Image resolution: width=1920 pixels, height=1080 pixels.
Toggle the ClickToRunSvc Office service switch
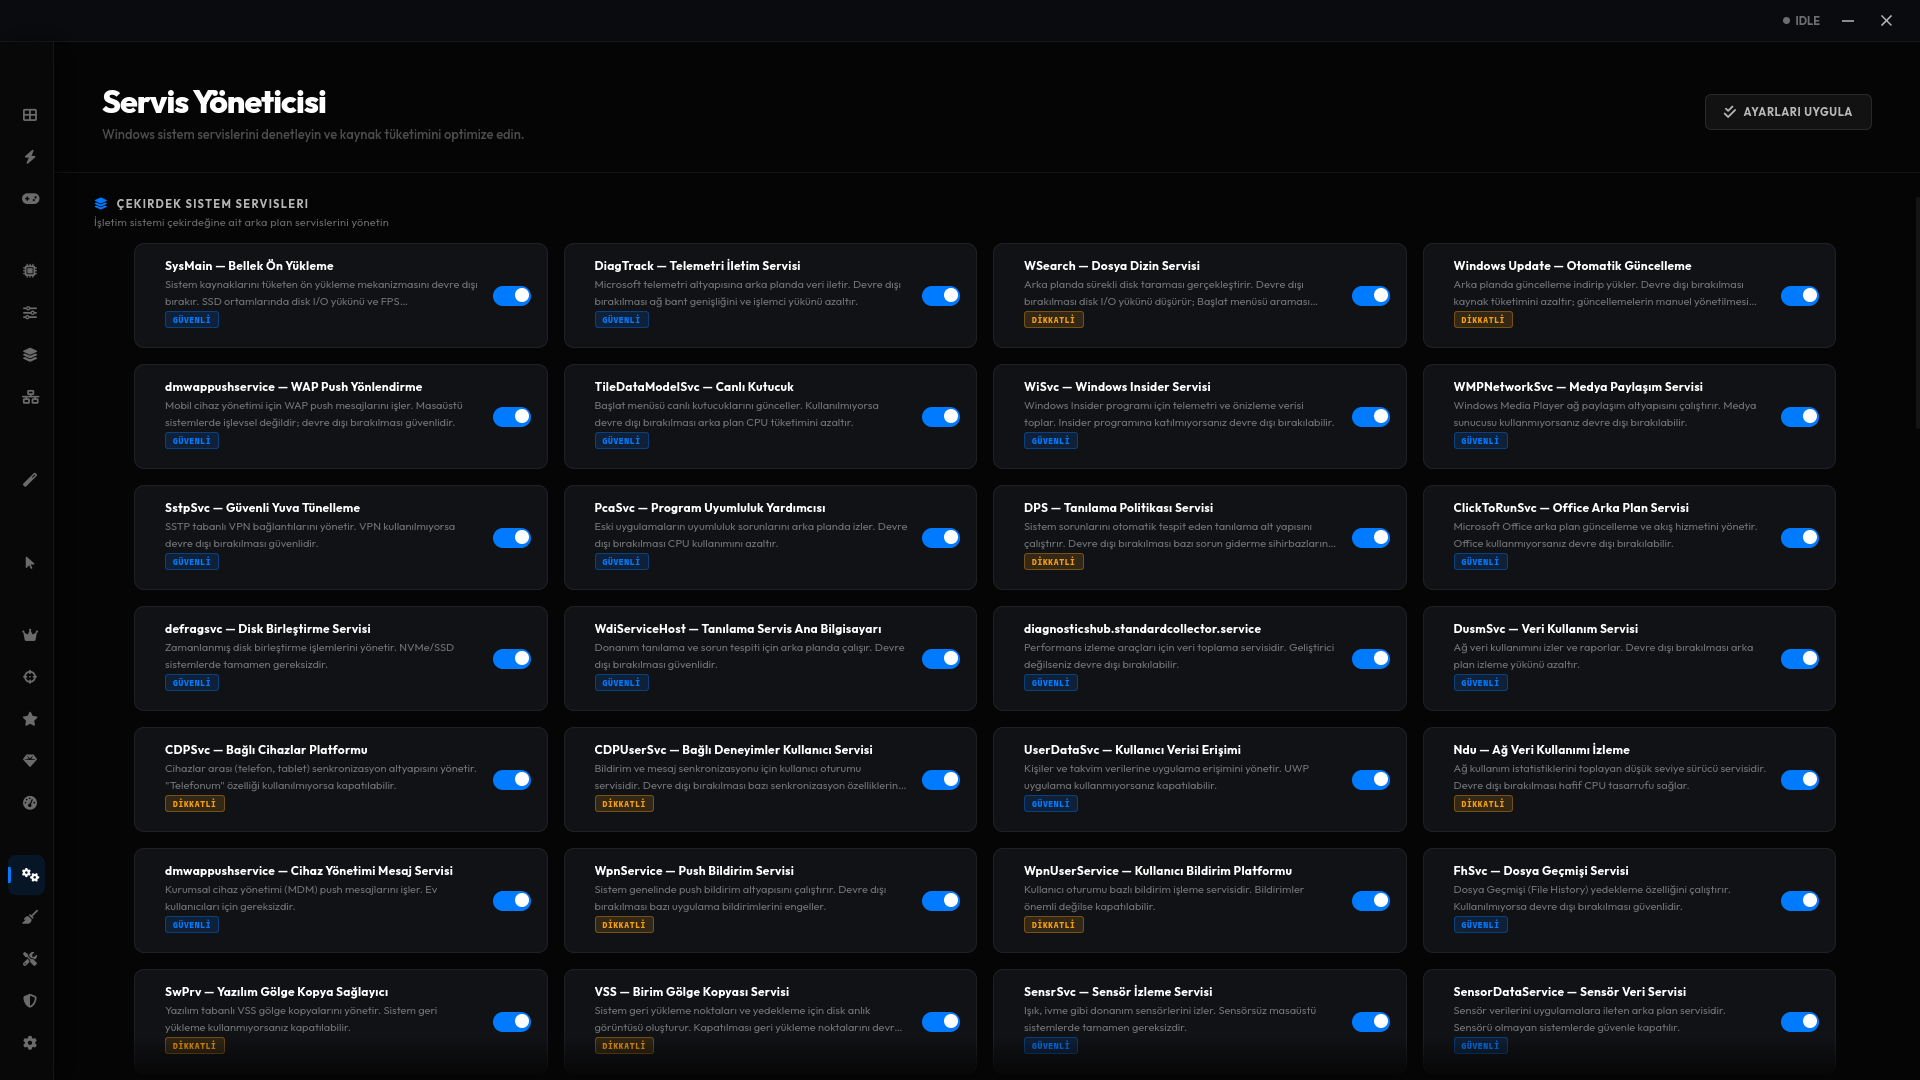point(1800,538)
